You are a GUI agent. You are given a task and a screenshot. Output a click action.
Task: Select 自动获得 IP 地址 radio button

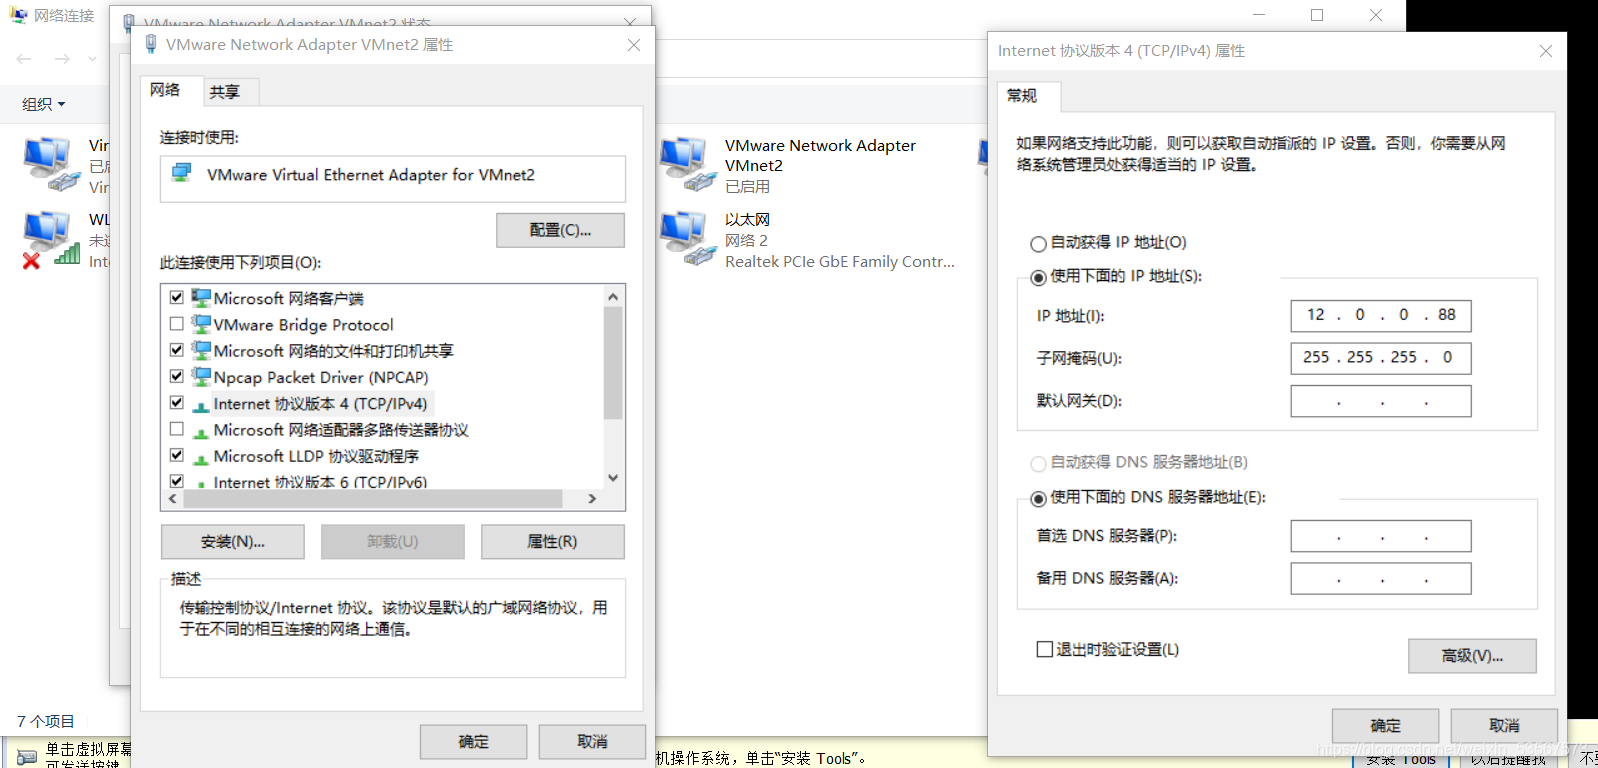1038,244
